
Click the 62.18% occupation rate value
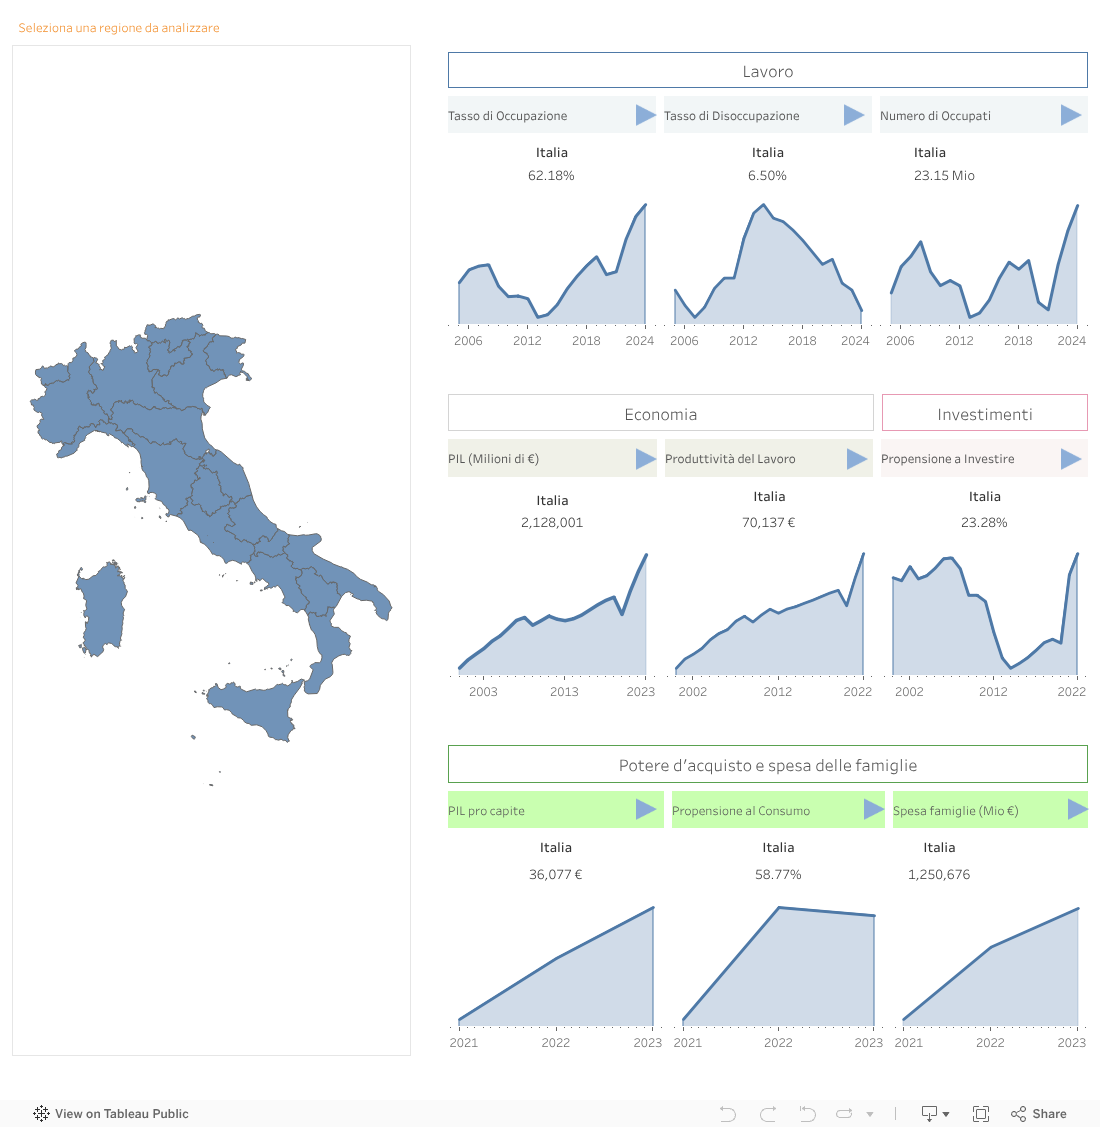(x=551, y=175)
